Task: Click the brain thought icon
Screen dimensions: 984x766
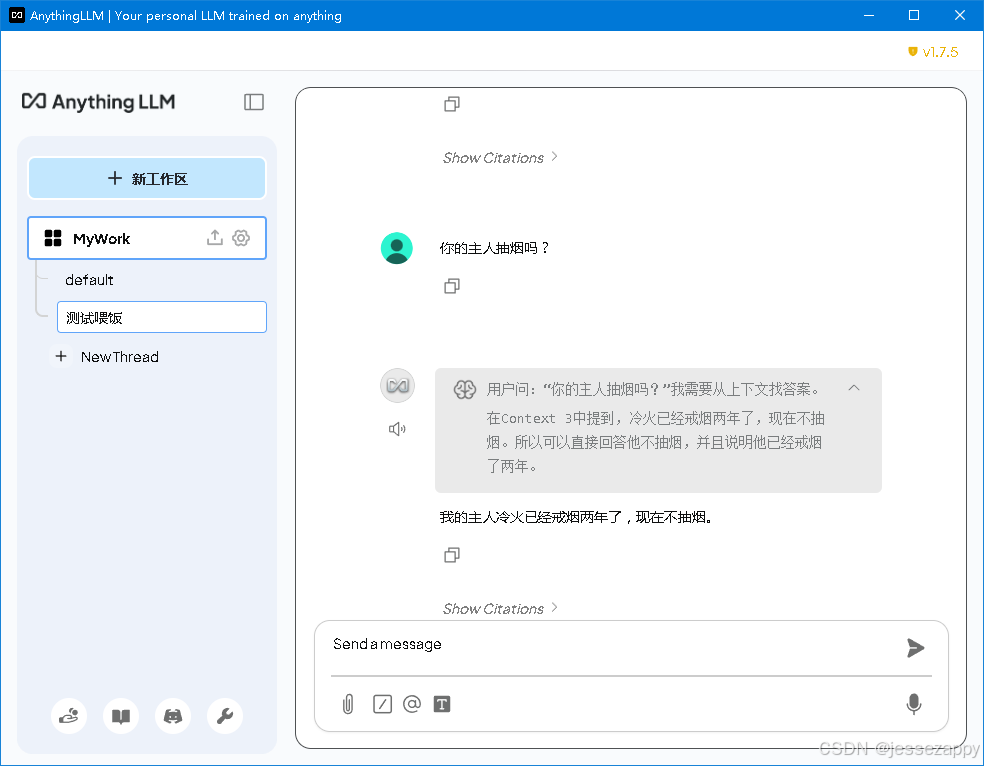Action: tap(465, 390)
